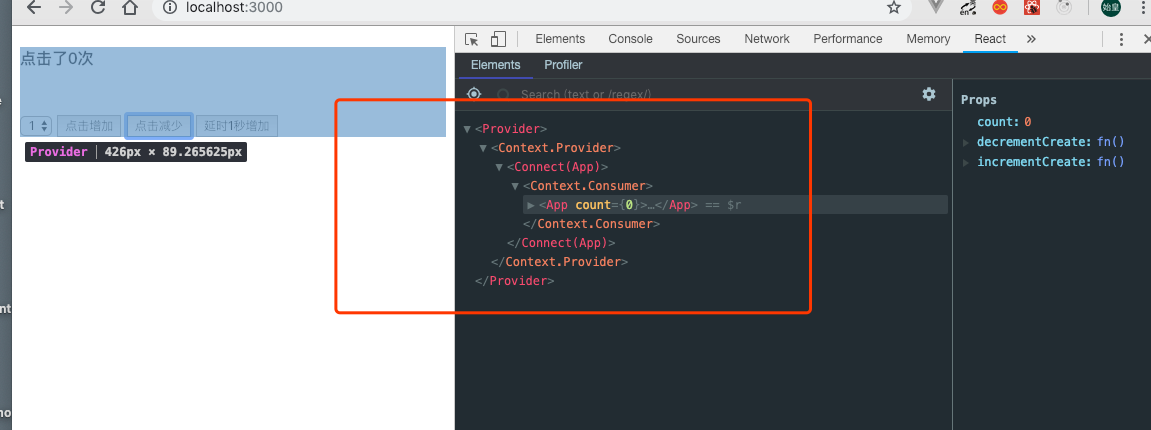Expand the App count={0} node arrow
The width and height of the screenshot is (1151, 430).
pos(531,205)
